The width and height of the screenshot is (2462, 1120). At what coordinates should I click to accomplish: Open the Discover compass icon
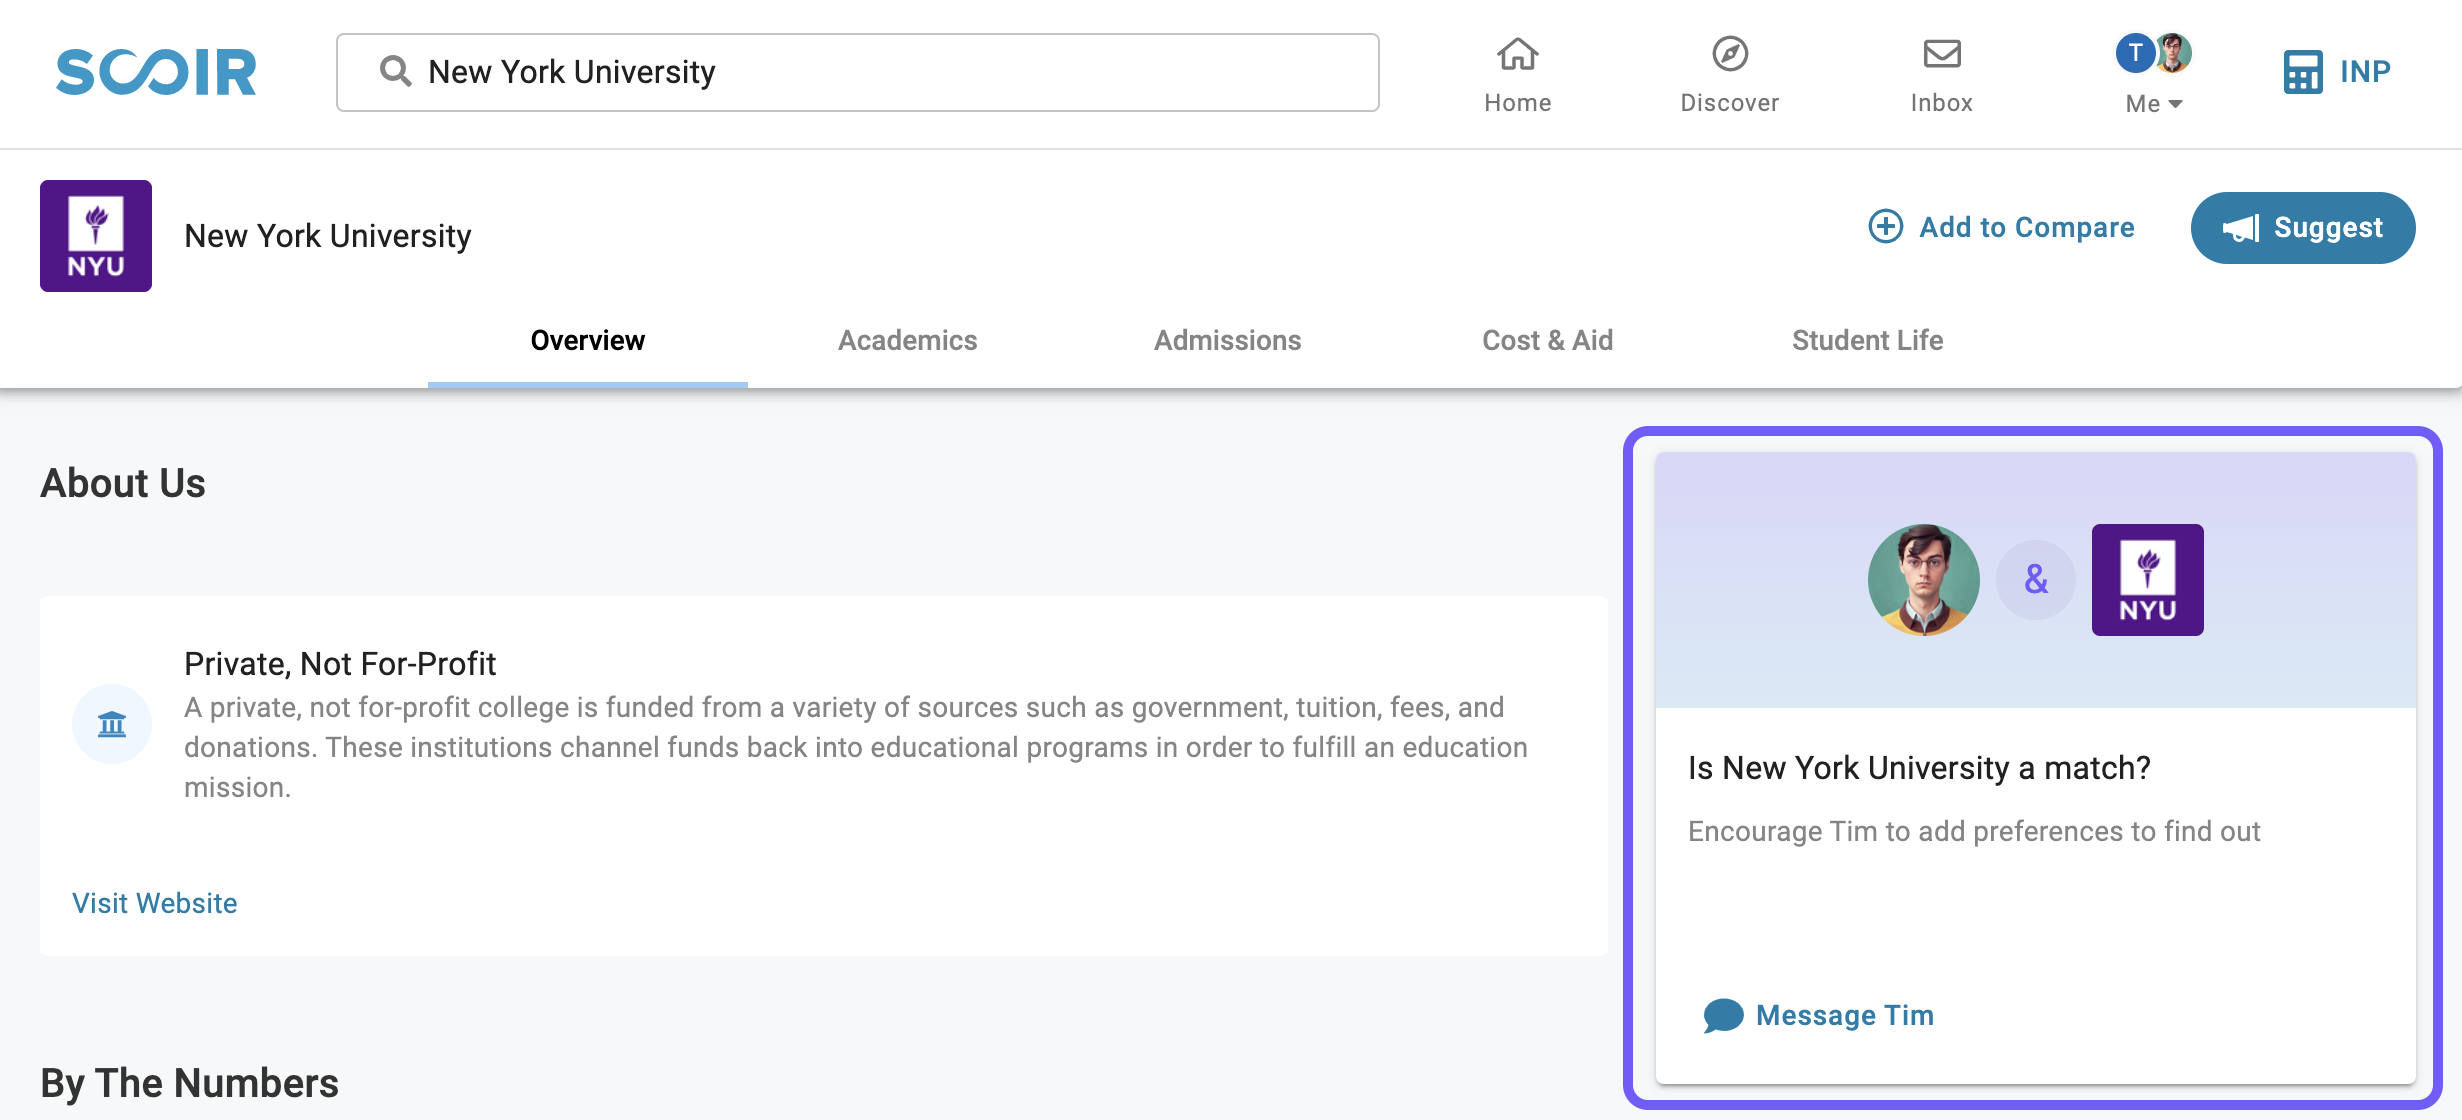pyautogui.click(x=1730, y=54)
